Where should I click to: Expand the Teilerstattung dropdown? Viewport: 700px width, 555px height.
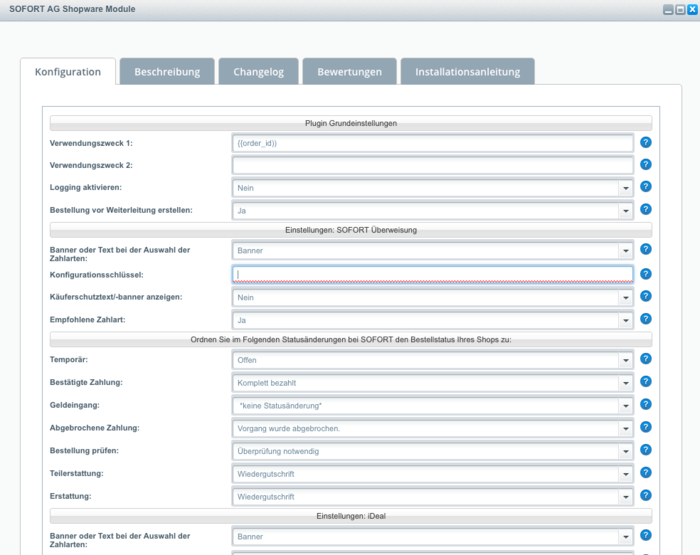click(x=626, y=474)
